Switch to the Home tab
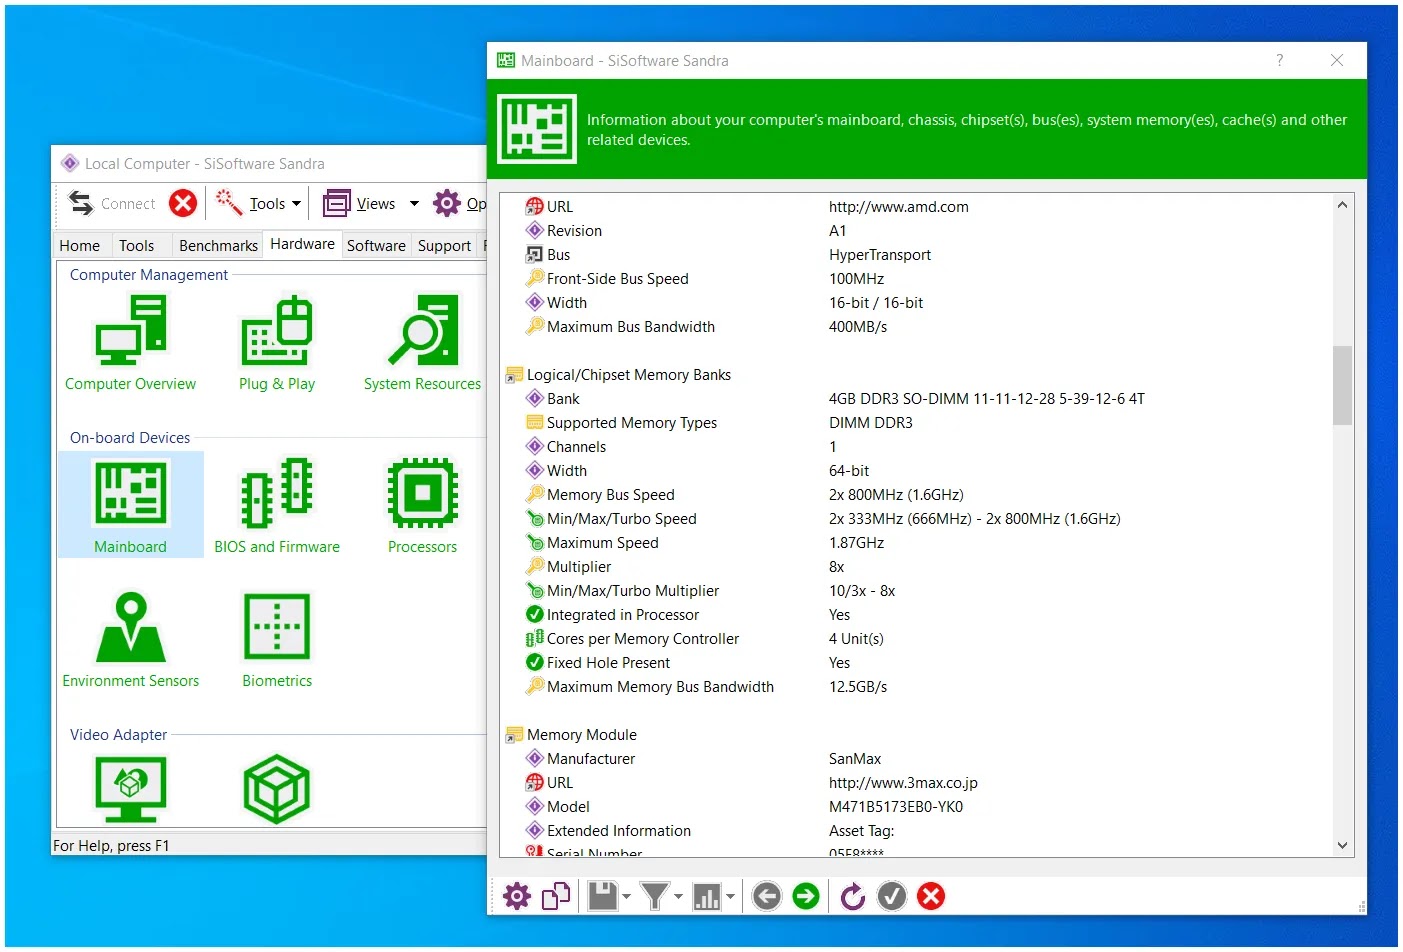The image size is (1403, 952). click(80, 245)
